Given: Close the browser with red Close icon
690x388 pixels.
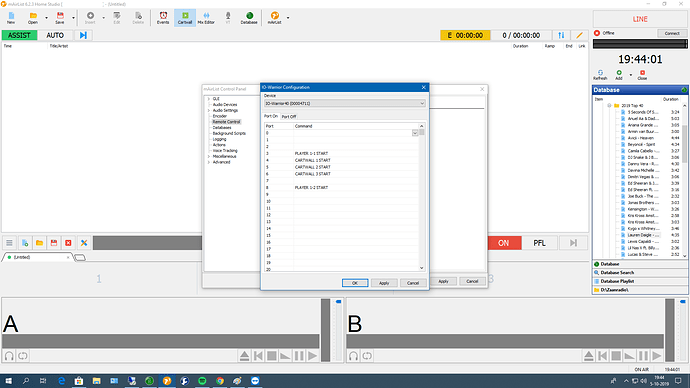Looking at the screenshot, I should tap(642, 75).
